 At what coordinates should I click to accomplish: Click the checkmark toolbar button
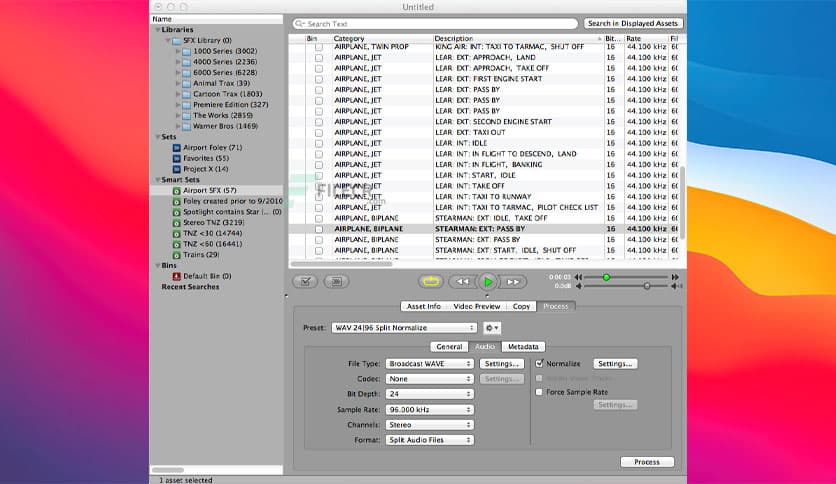point(306,281)
